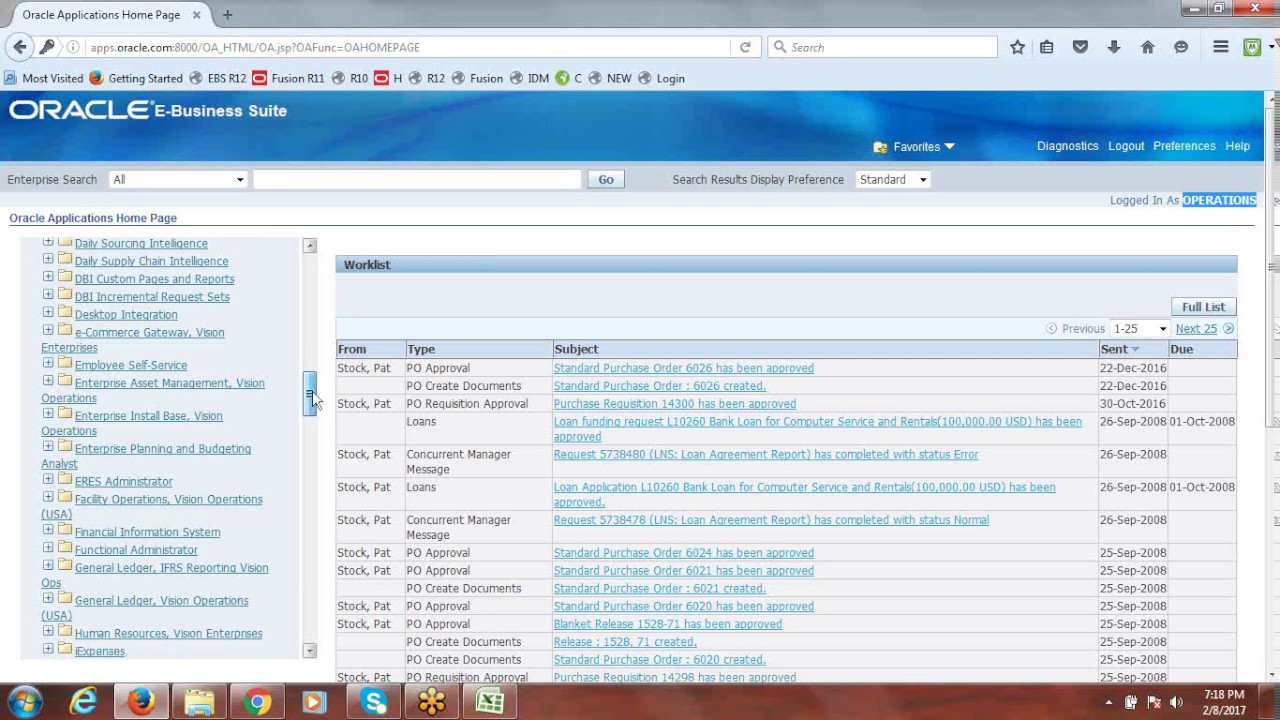
Task: Sort the worklist by Subject column header
Action: (x=576, y=349)
